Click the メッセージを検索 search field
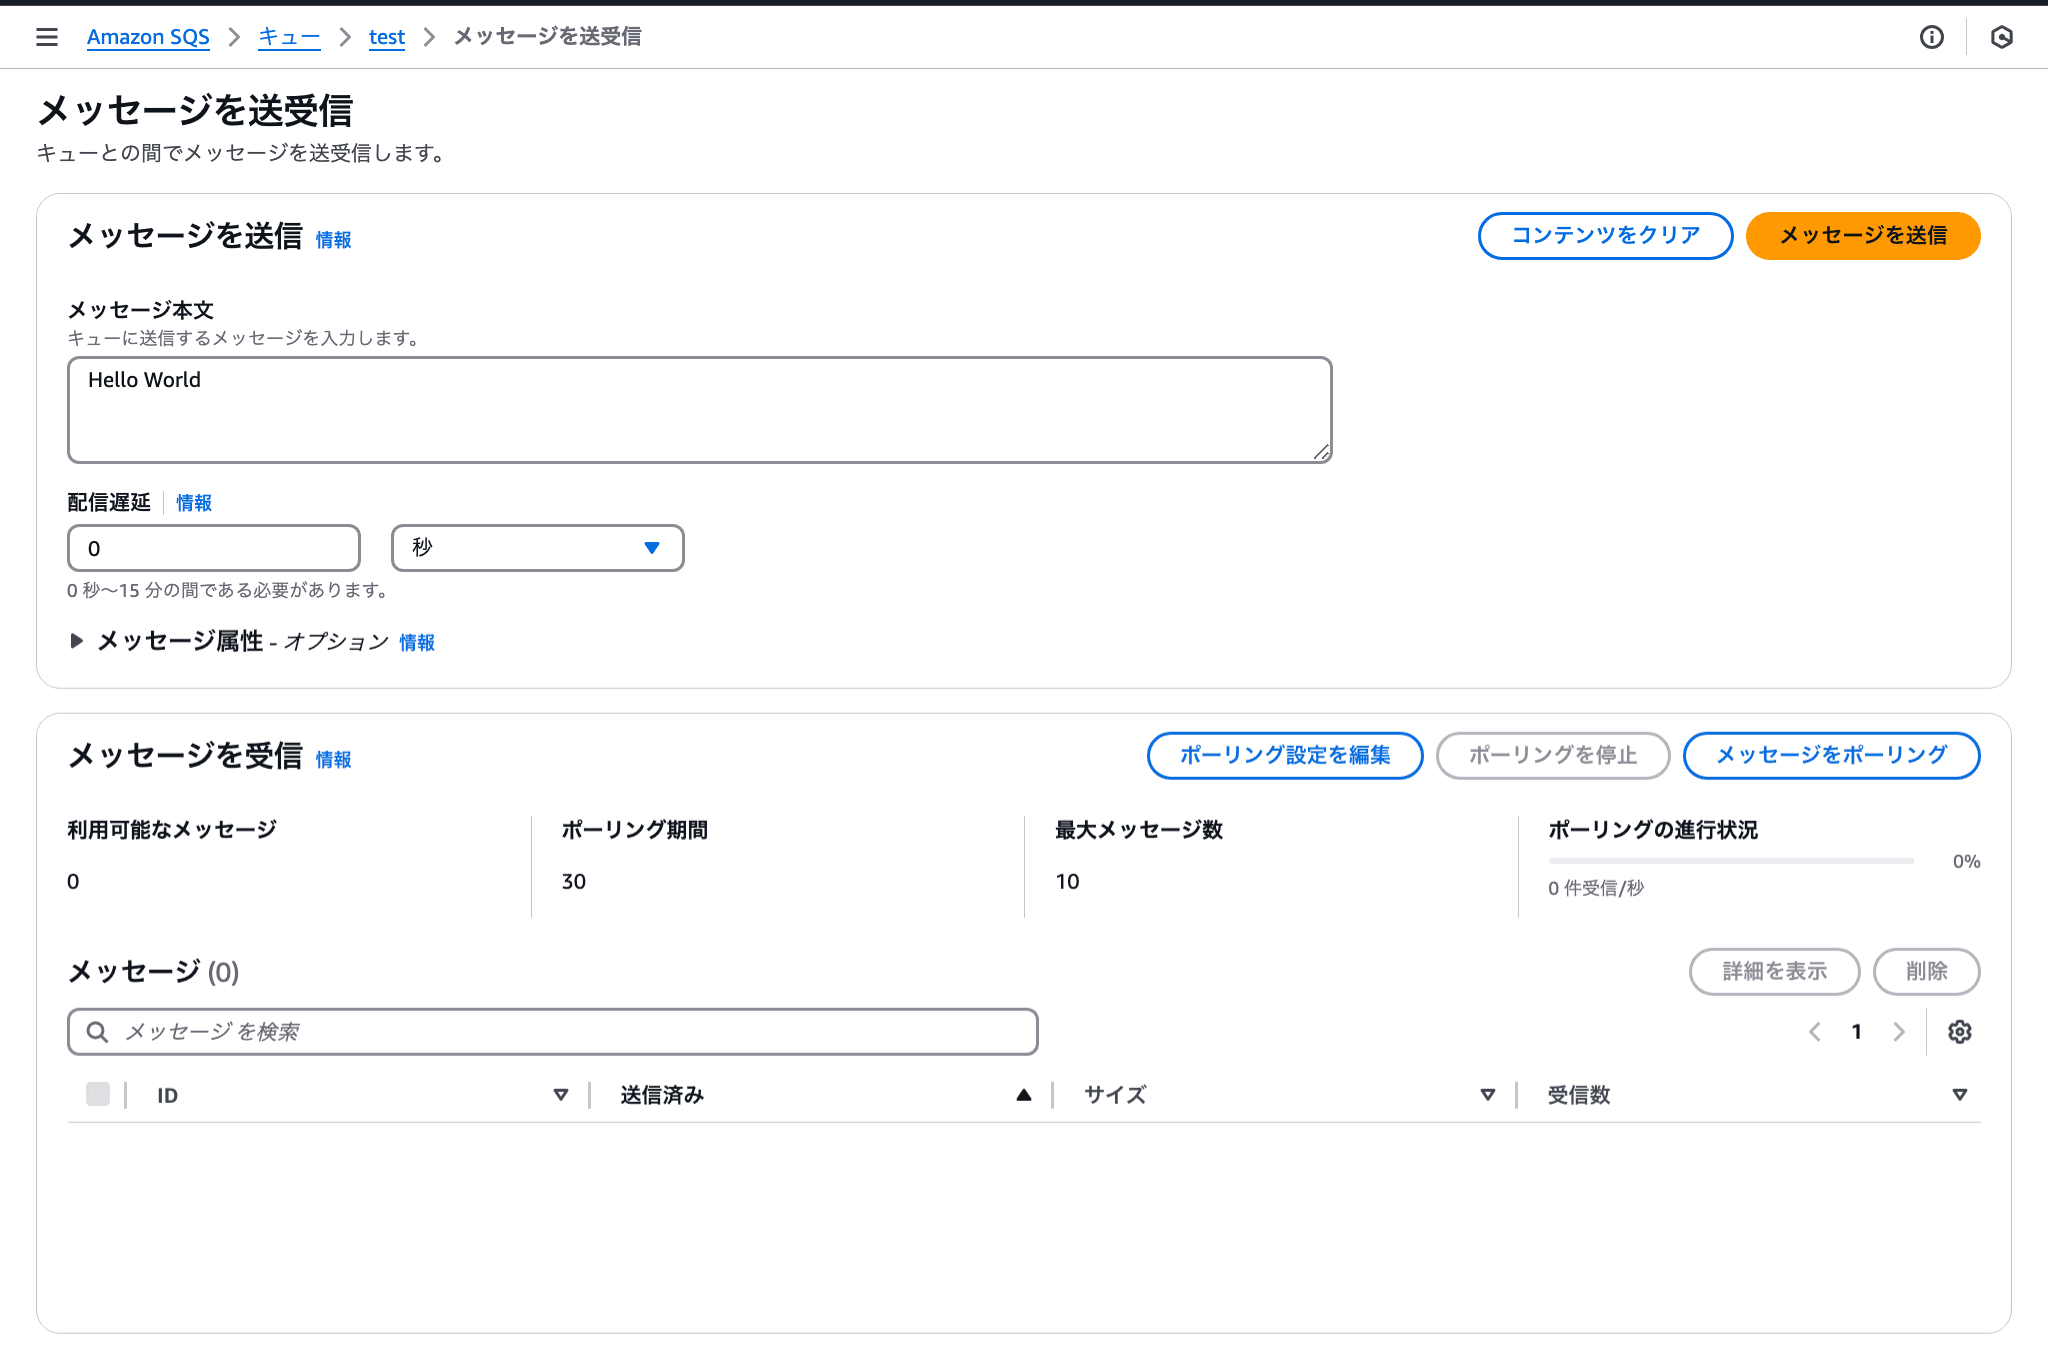The image size is (2048, 1368). tap(552, 1032)
